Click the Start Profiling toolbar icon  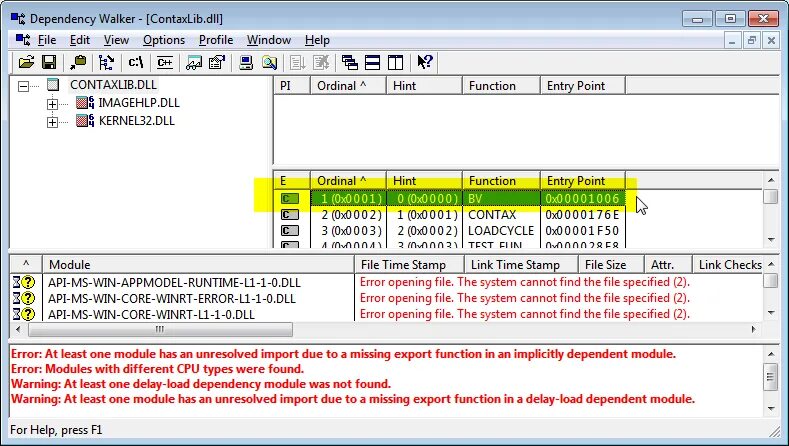297,62
